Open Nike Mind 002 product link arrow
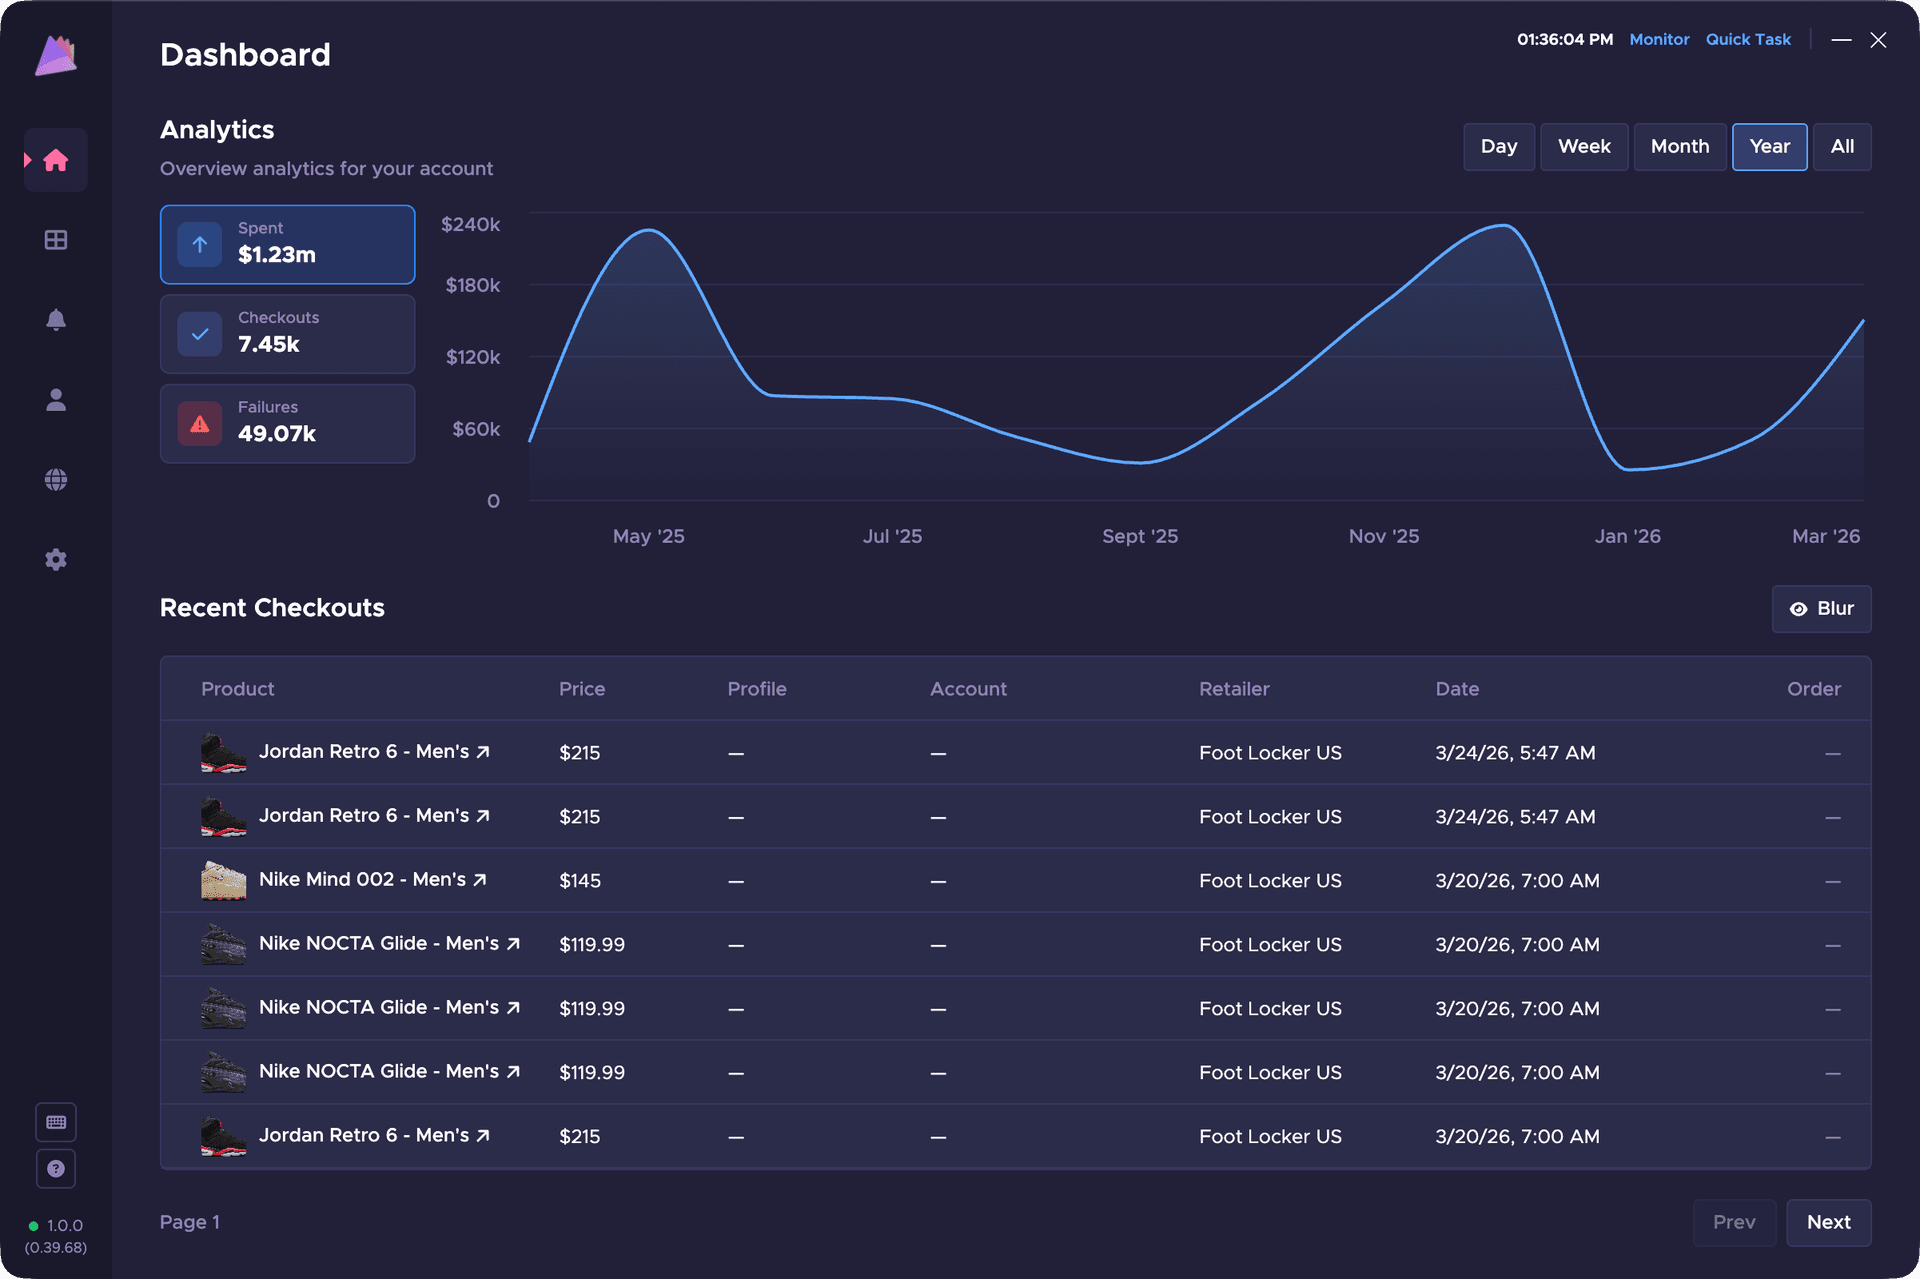This screenshot has height=1279, width=1920. tap(480, 880)
